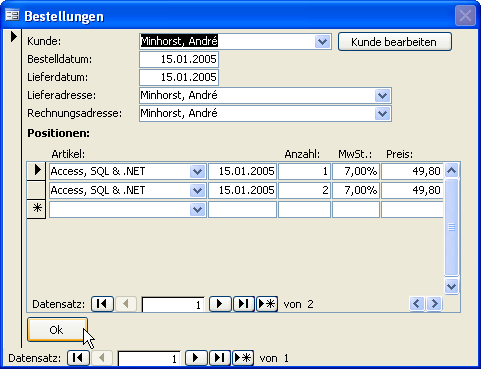
Task: Click record number box in main navigation
Action: tap(149, 359)
